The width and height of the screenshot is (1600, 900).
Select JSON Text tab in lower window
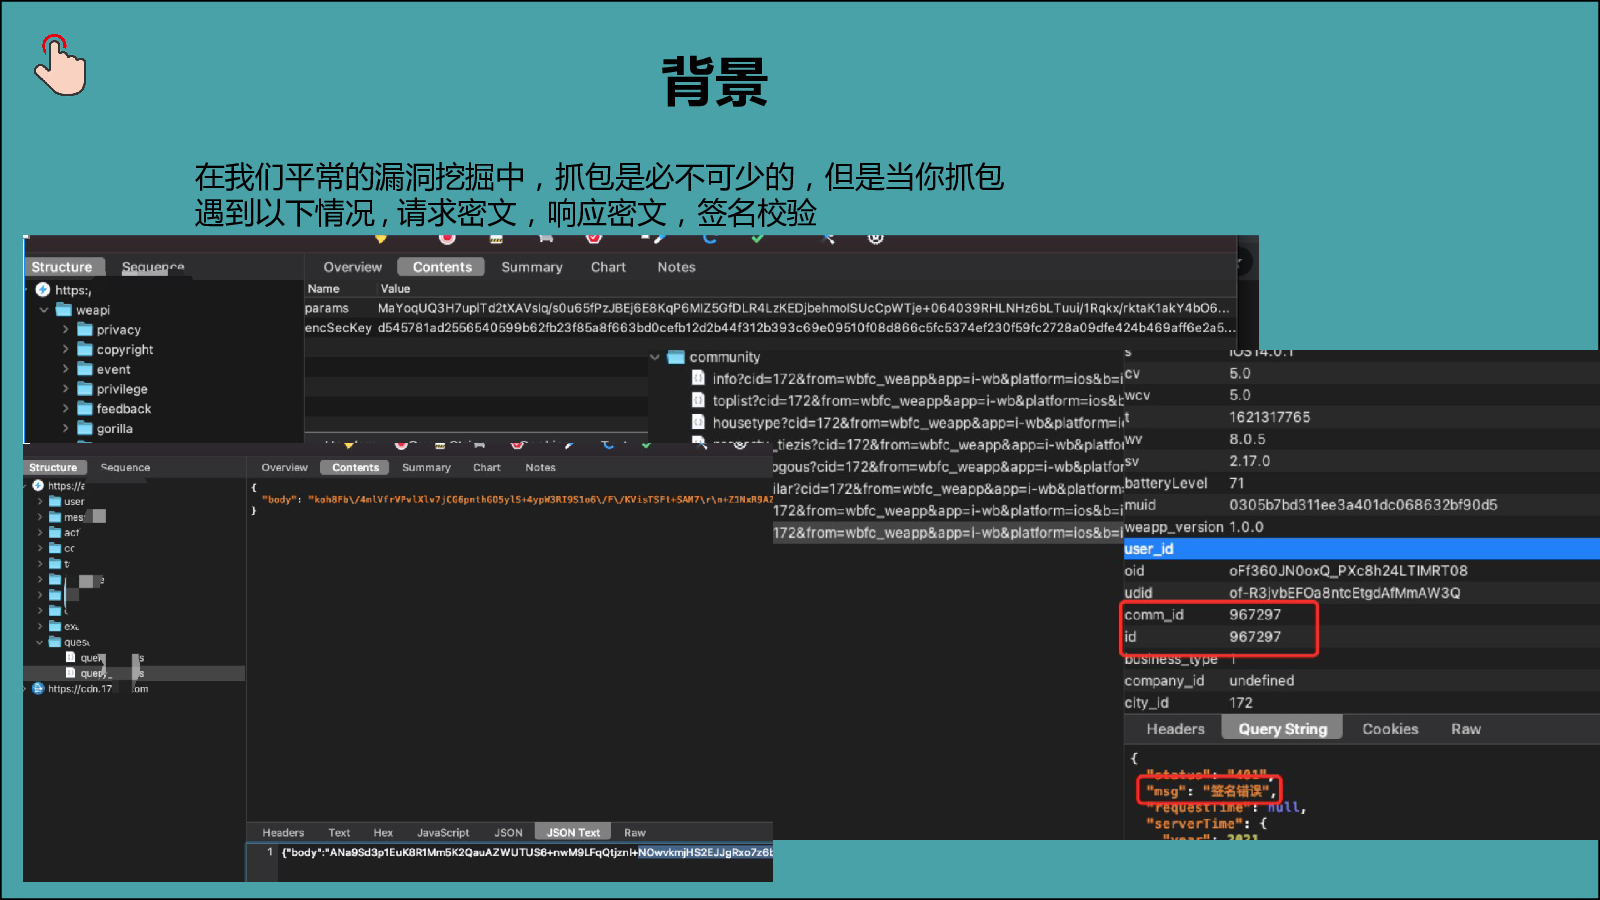(x=573, y=832)
